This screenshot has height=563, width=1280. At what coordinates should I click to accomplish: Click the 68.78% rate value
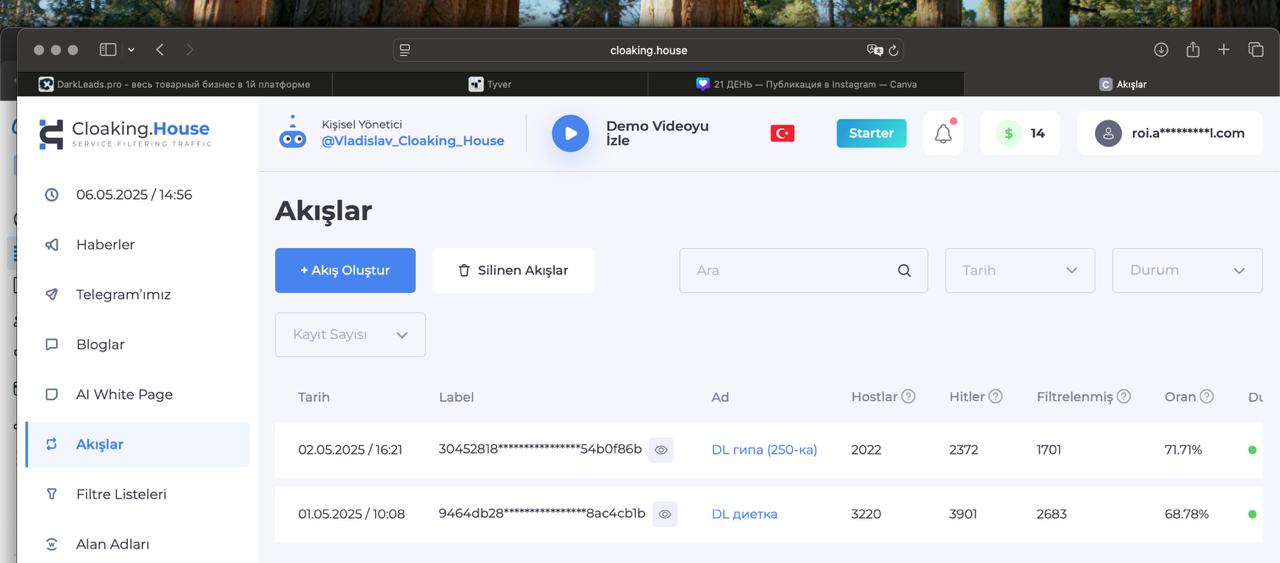[x=1186, y=514]
